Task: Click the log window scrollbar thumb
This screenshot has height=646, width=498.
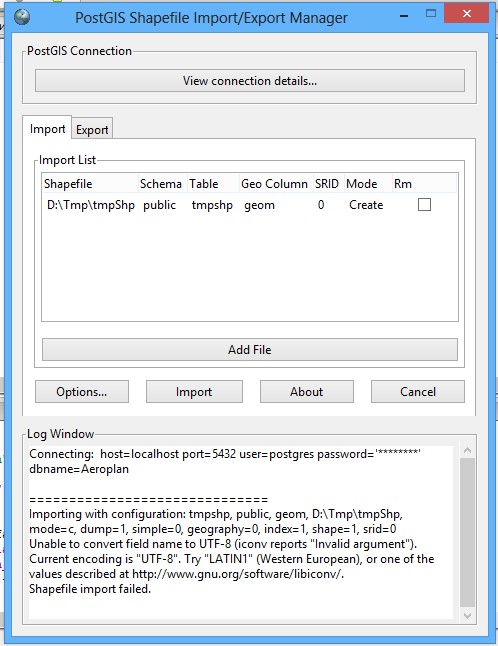Action: coord(467,532)
